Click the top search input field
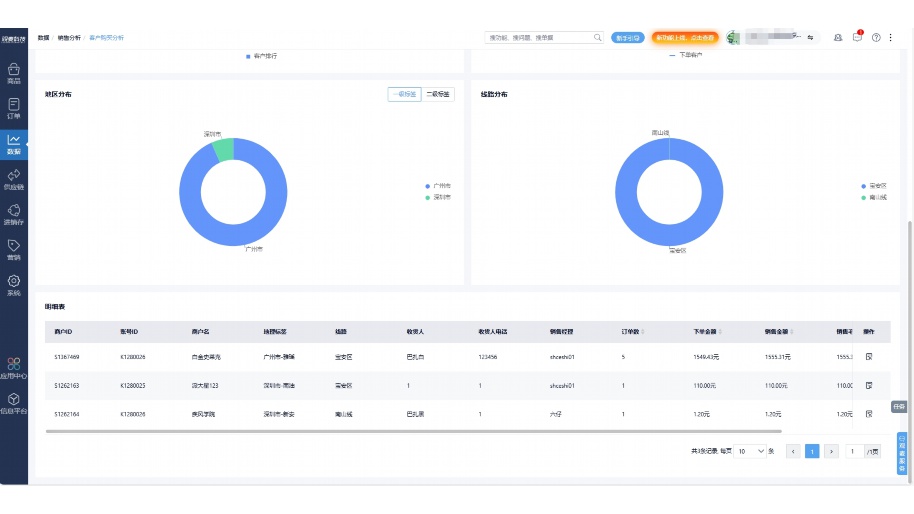This screenshot has width=914, height=514. pos(540,37)
